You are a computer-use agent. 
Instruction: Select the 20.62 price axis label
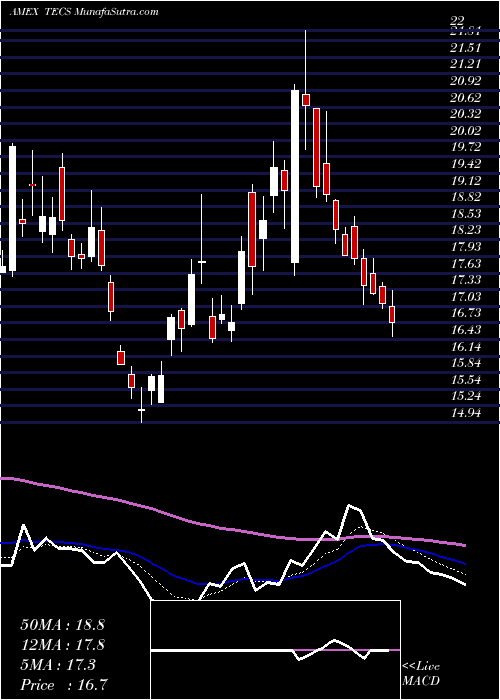[x=465, y=97]
